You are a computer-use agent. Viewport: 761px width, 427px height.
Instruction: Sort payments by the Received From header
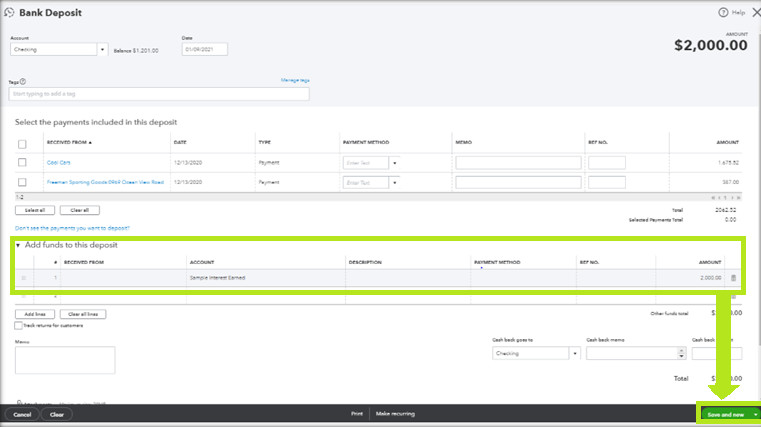69,142
